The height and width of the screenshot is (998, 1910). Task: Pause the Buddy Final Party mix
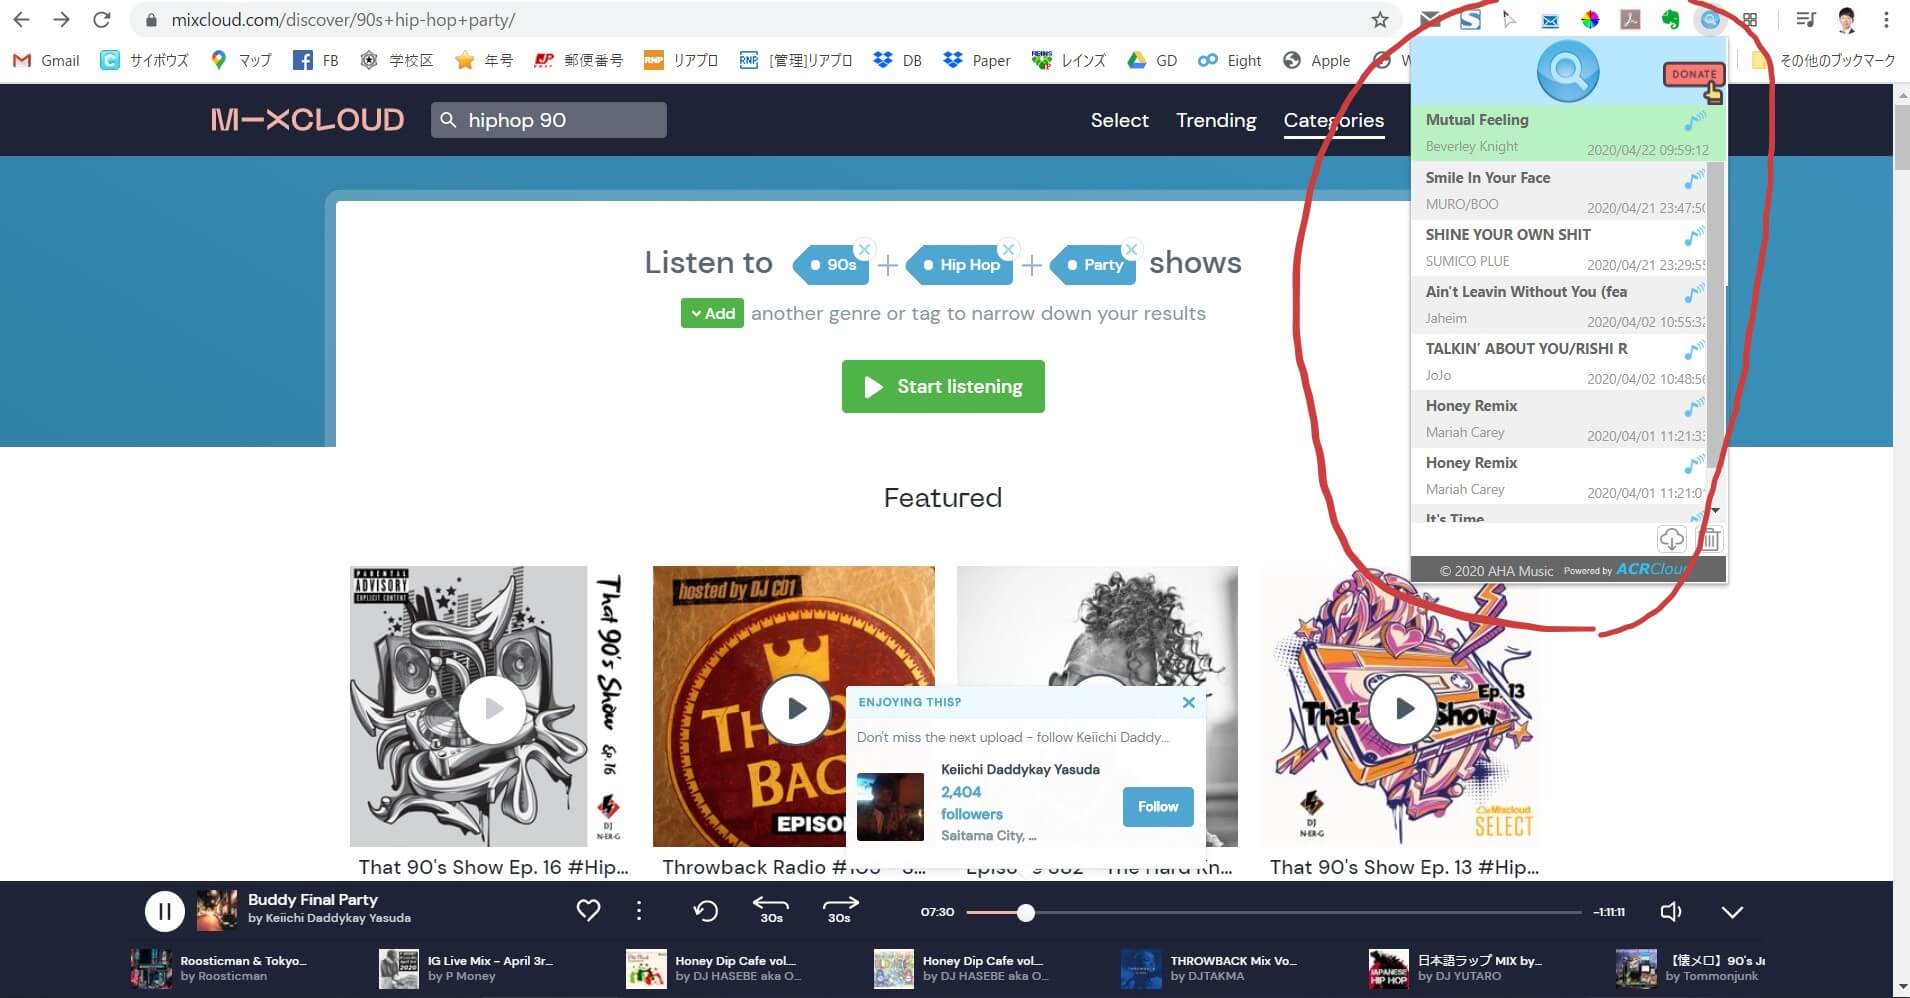tap(165, 911)
